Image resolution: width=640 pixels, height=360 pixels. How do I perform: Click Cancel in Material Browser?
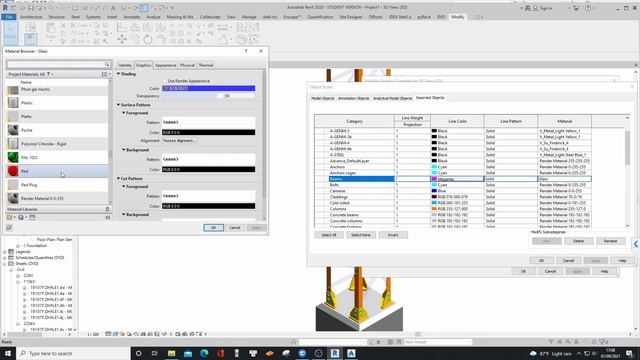tap(235, 228)
